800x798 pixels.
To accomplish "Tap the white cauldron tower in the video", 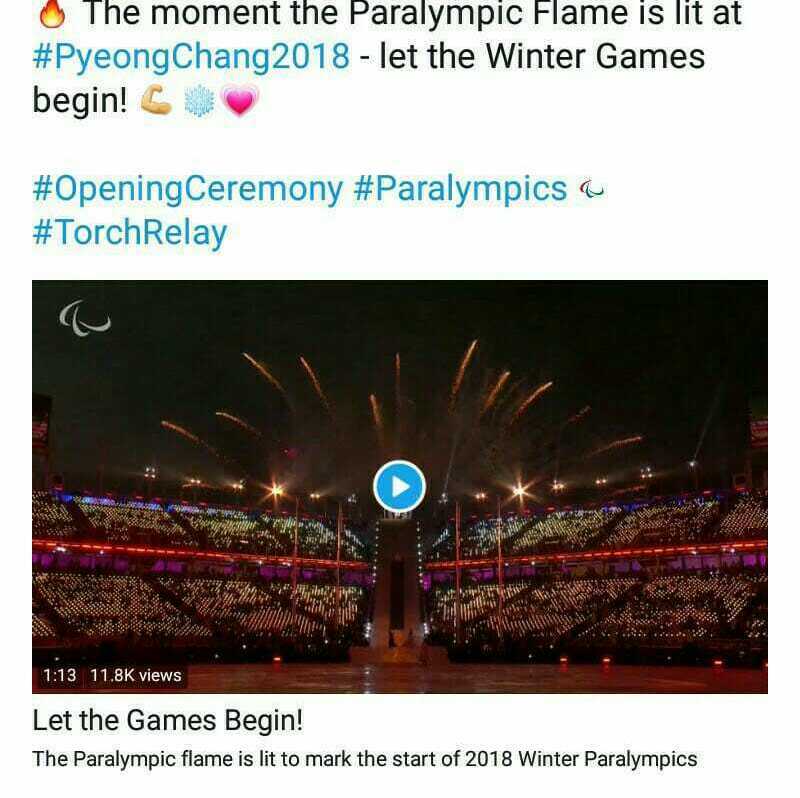I will click(x=397, y=580).
